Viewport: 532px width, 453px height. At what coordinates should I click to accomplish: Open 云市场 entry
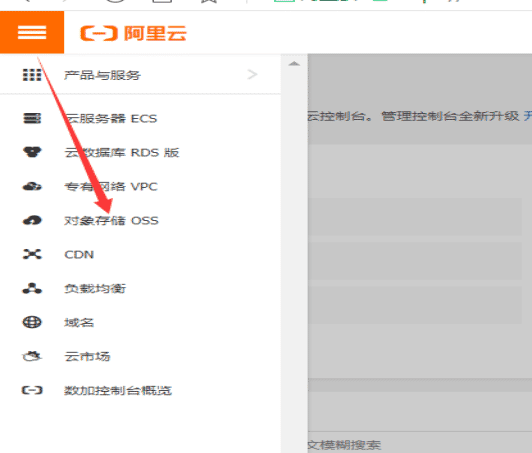[x=87, y=356]
